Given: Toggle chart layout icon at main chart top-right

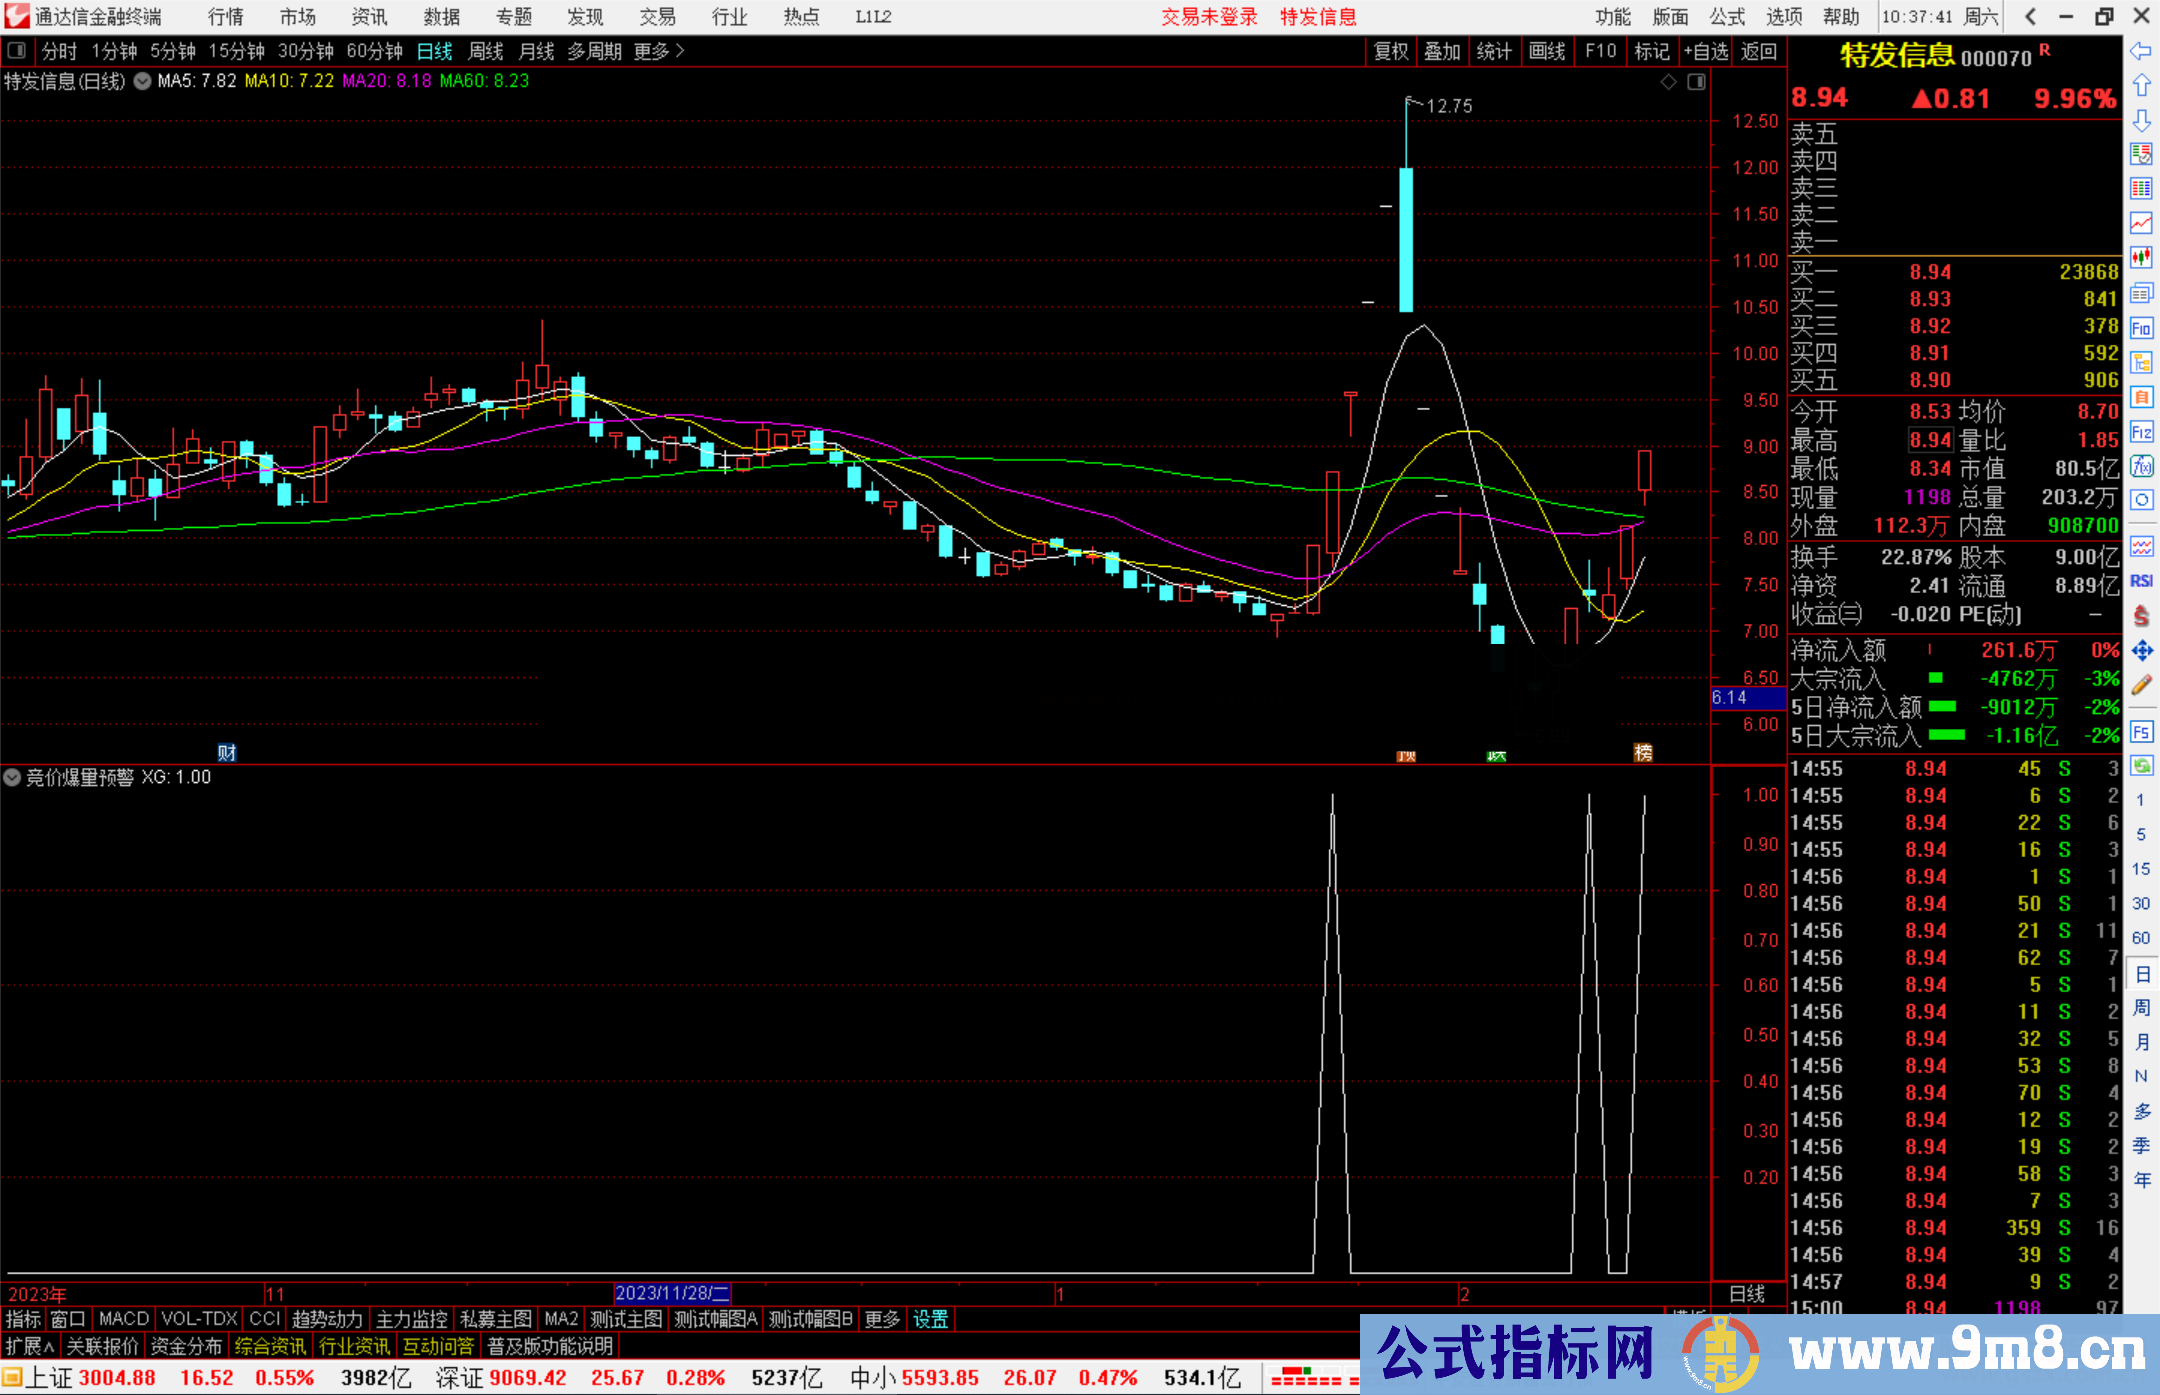Looking at the screenshot, I should 1696,82.
